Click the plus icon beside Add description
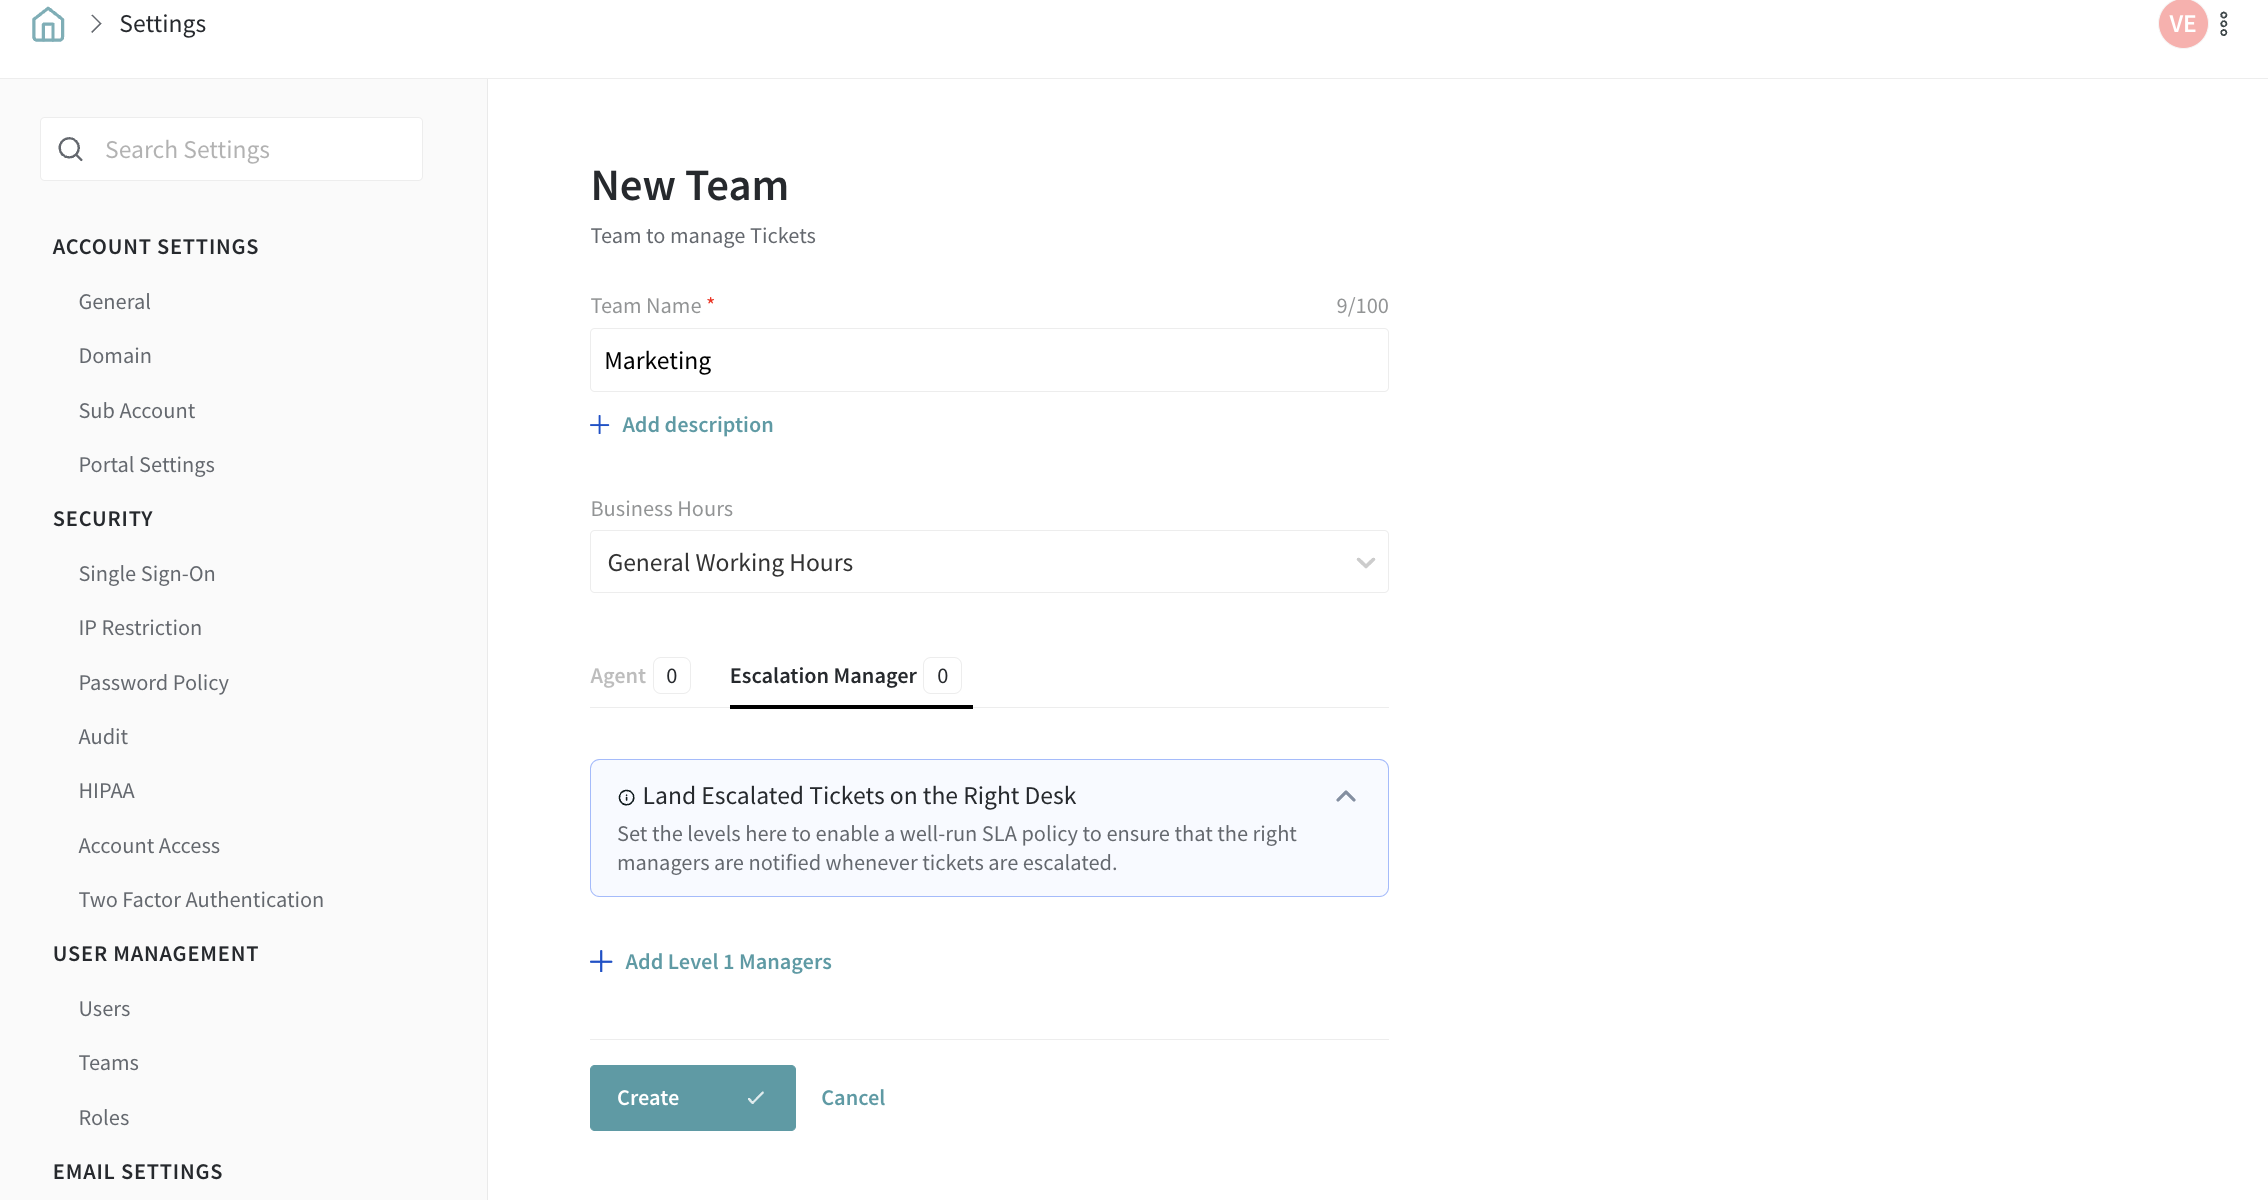Image resolution: width=2268 pixels, height=1200 pixels. pos(600,425)
